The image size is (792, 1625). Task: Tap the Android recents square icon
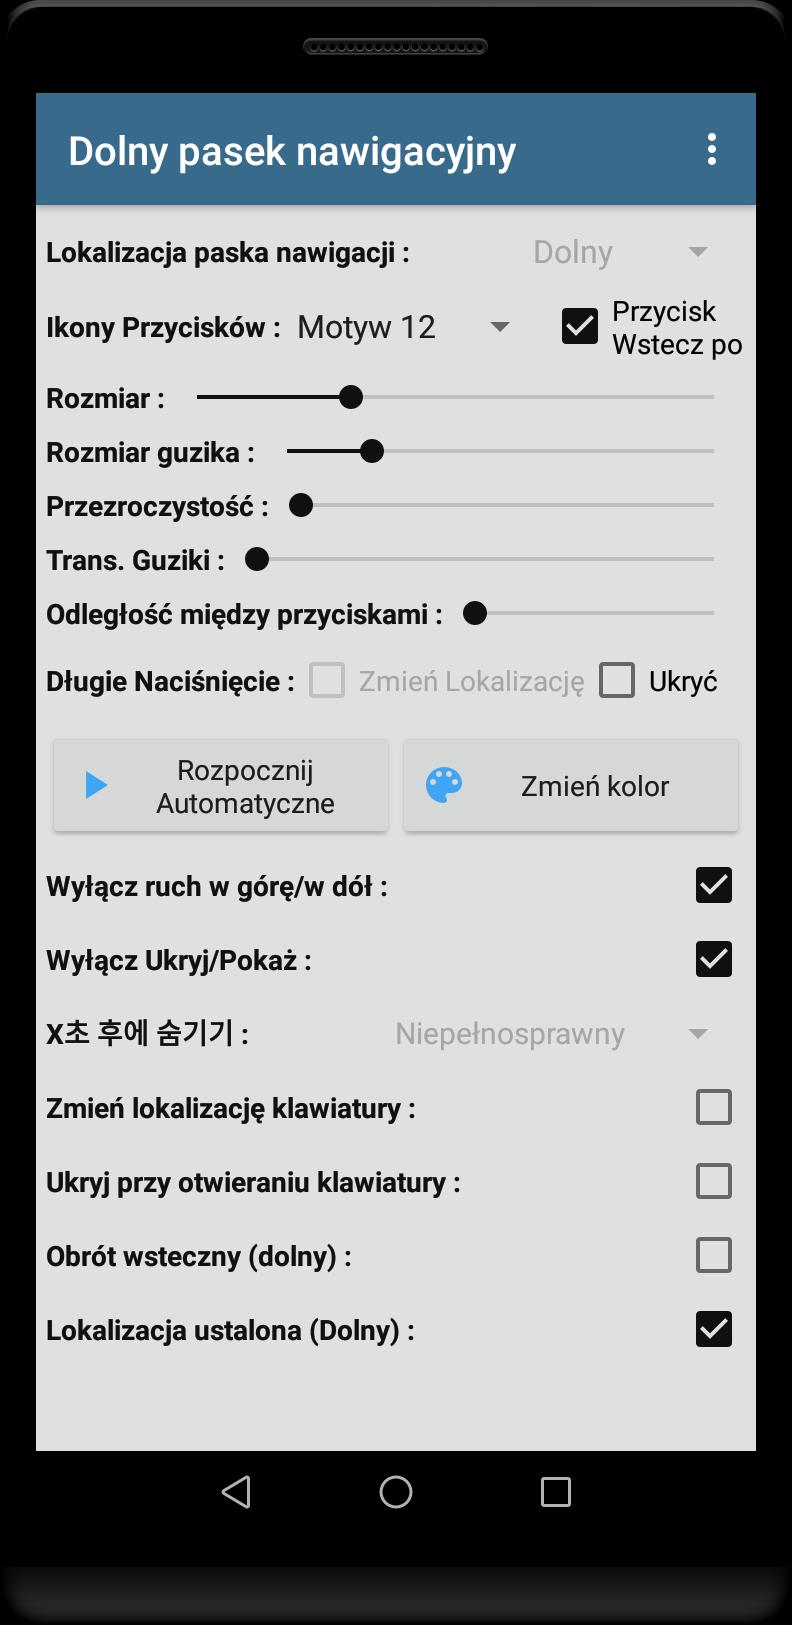click(x=555, y=1492)
